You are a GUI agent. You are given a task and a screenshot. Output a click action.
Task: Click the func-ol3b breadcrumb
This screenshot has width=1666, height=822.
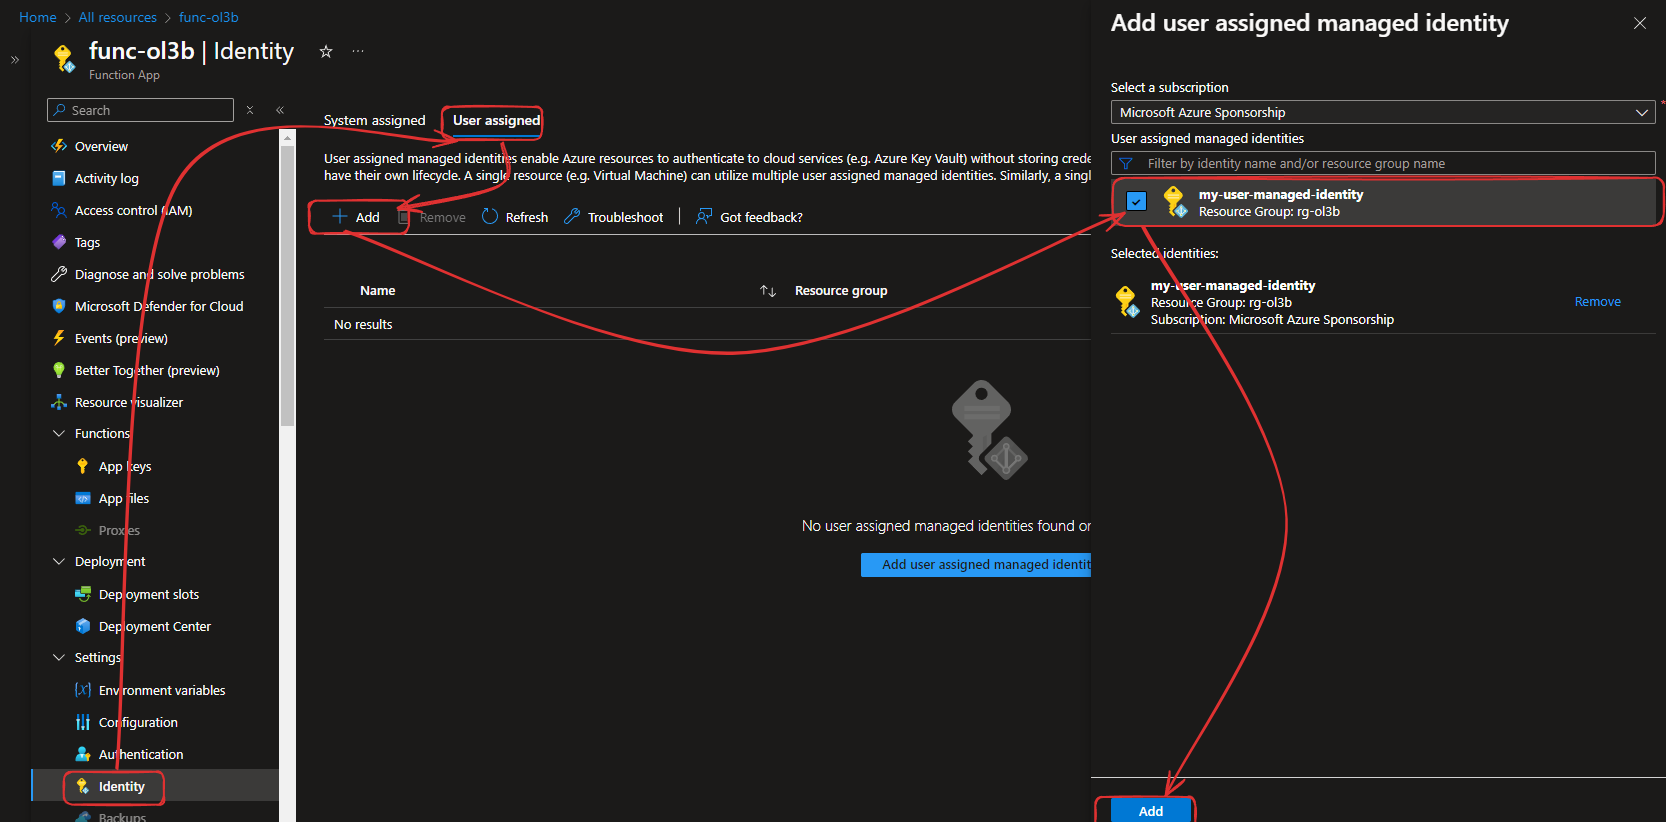209,17
